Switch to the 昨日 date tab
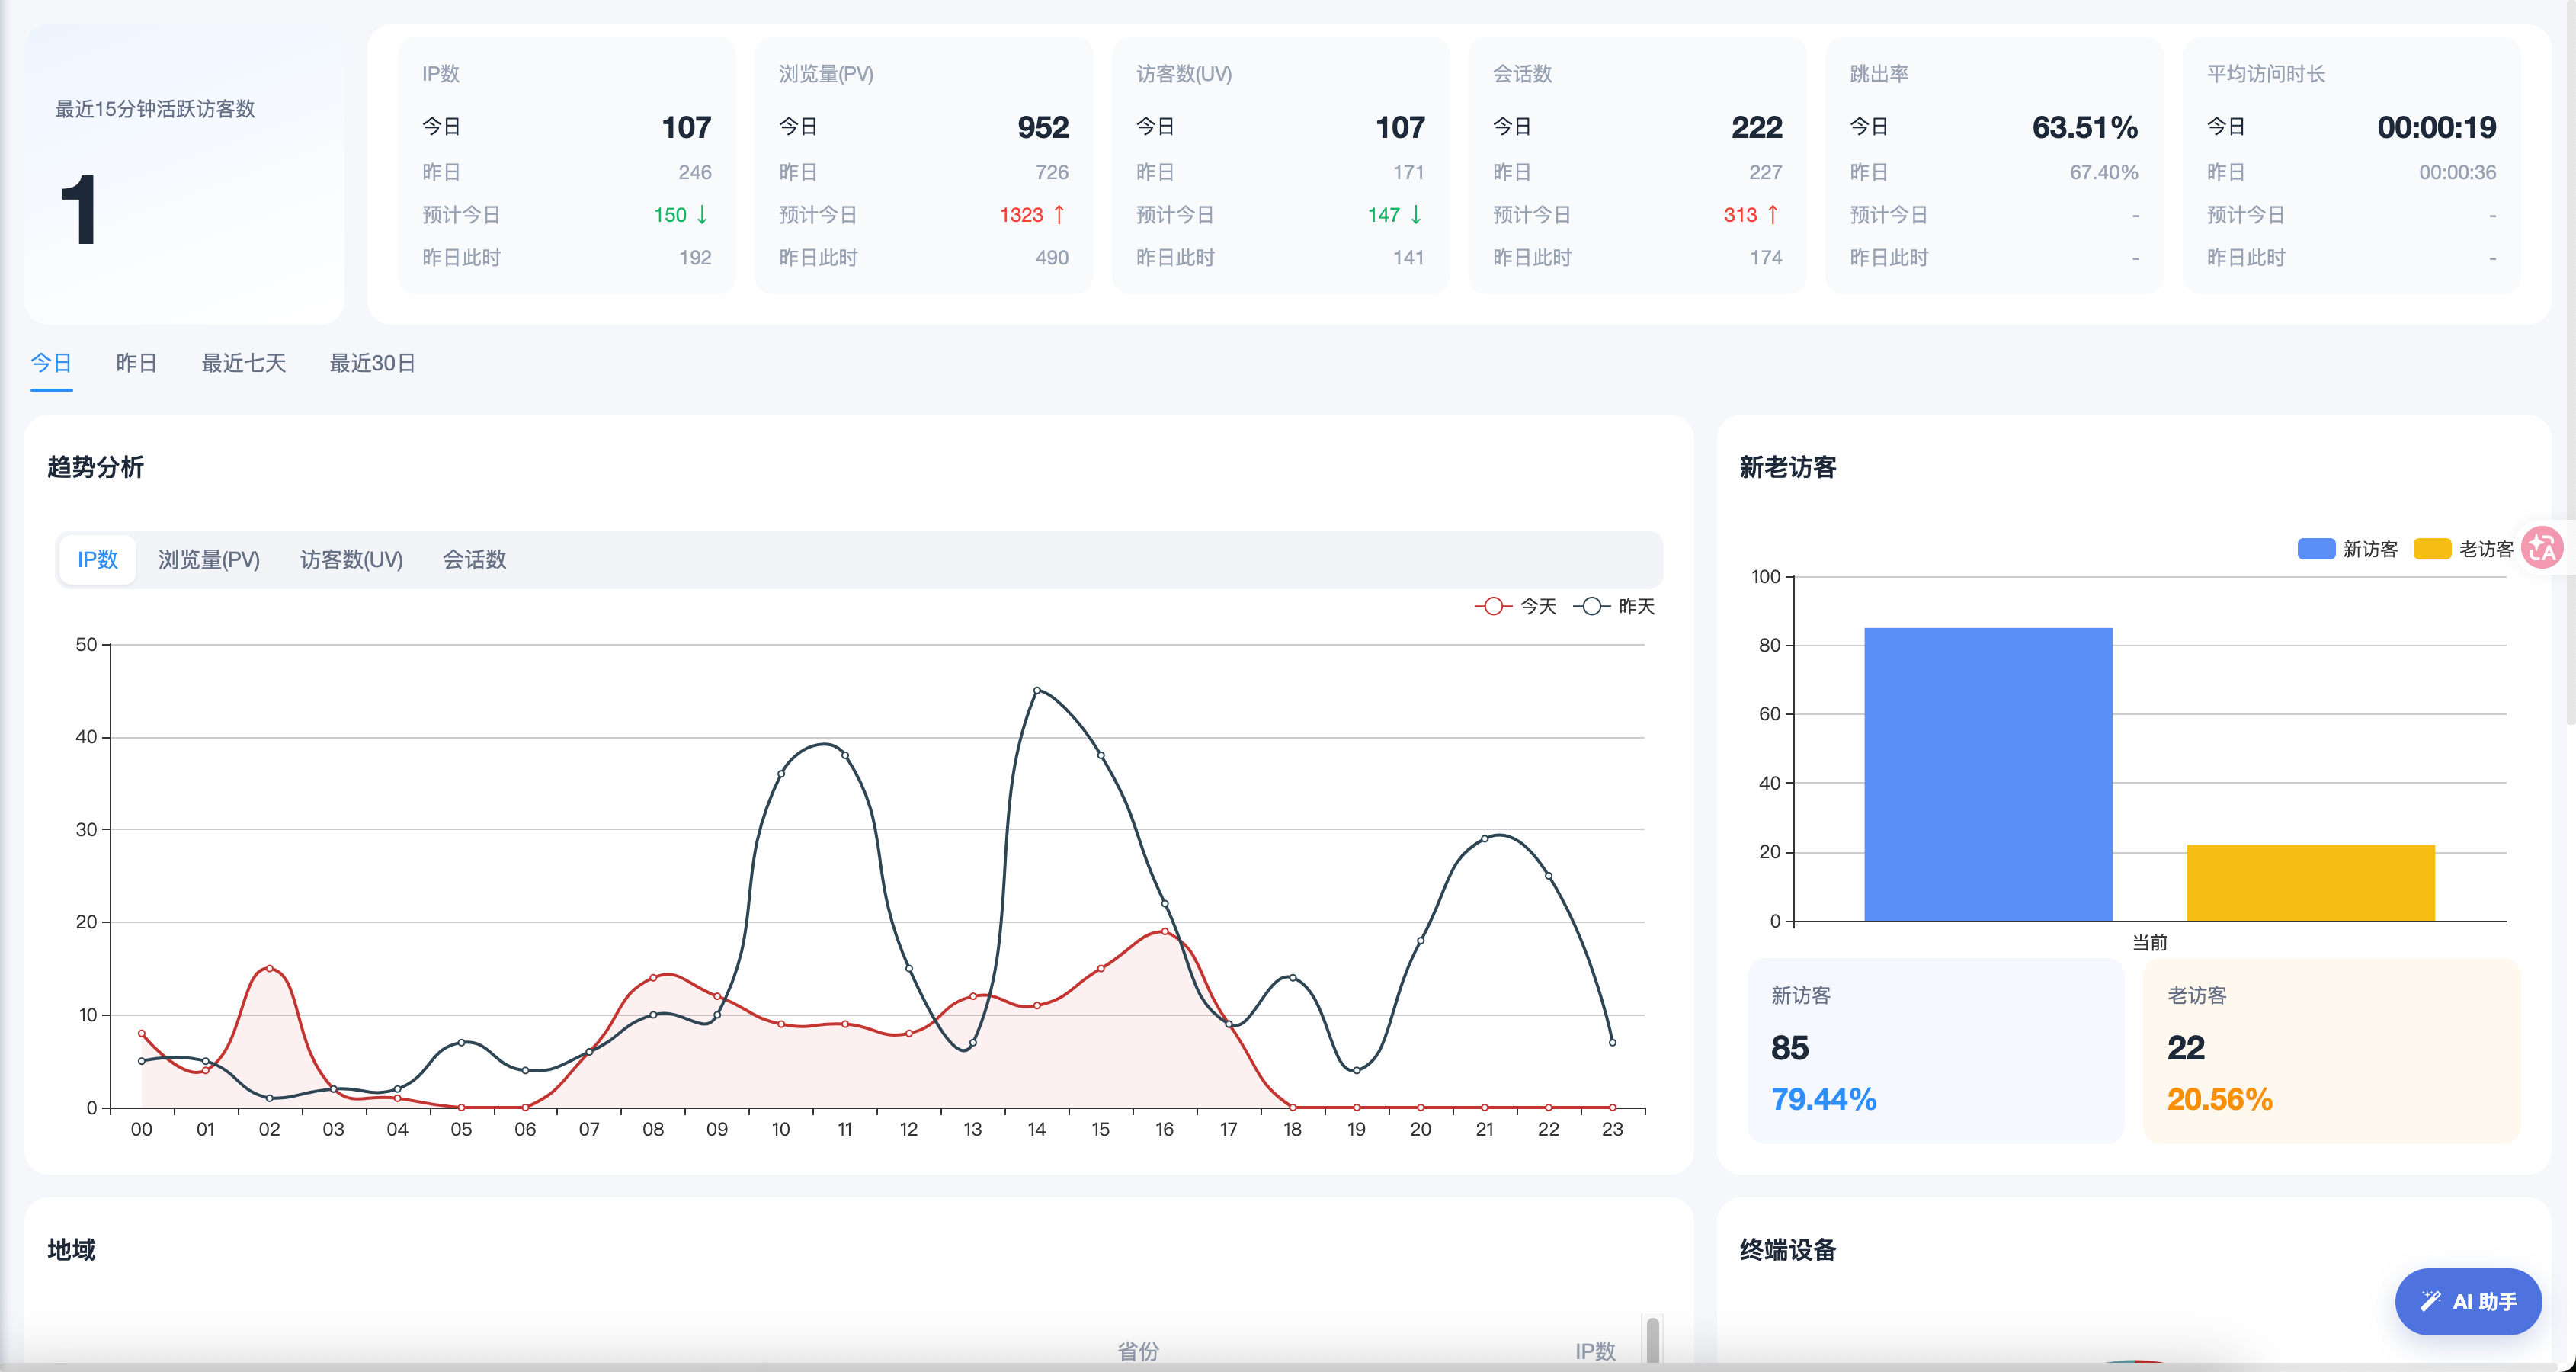Viewport: 2576px width, 1372px height. tap(136, 363)
